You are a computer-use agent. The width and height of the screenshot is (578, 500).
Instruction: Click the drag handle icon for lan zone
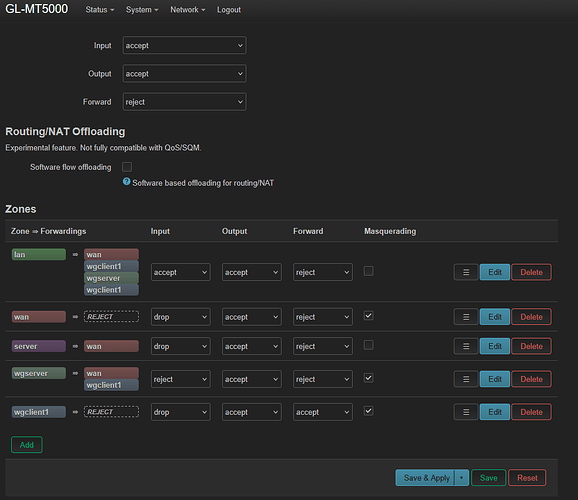pyautogui.click(x=466, y=272)
